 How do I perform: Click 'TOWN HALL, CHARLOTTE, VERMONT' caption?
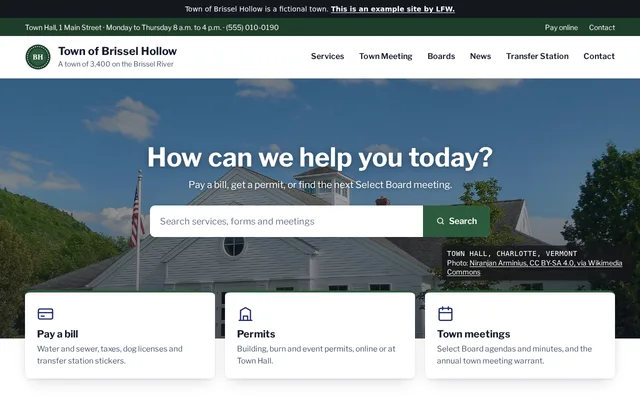512,253
